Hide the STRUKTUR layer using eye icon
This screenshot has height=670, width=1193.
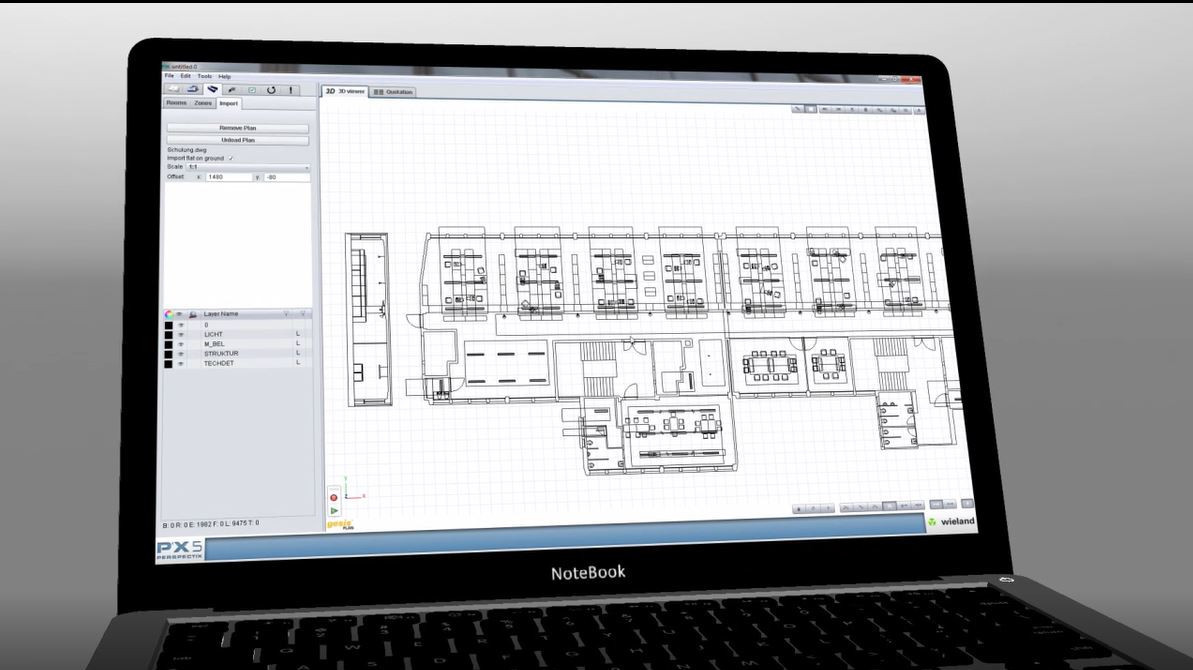pos(181,353)
